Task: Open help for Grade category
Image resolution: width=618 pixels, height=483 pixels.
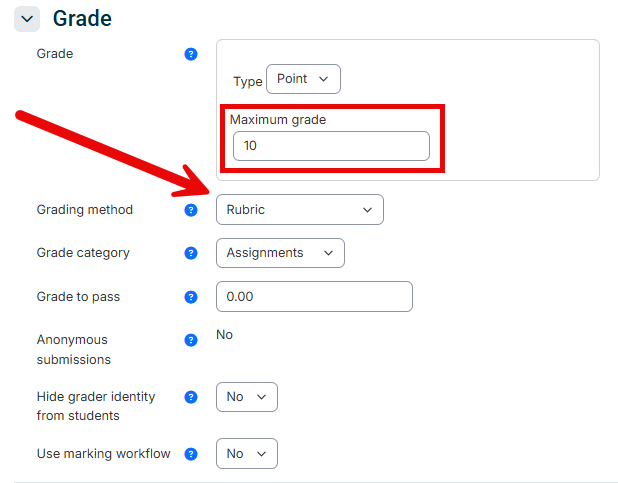Action: (x=191, y=253)
